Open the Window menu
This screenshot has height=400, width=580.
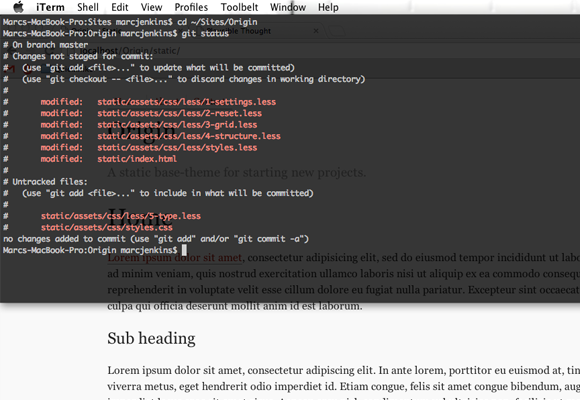point(288,7)
